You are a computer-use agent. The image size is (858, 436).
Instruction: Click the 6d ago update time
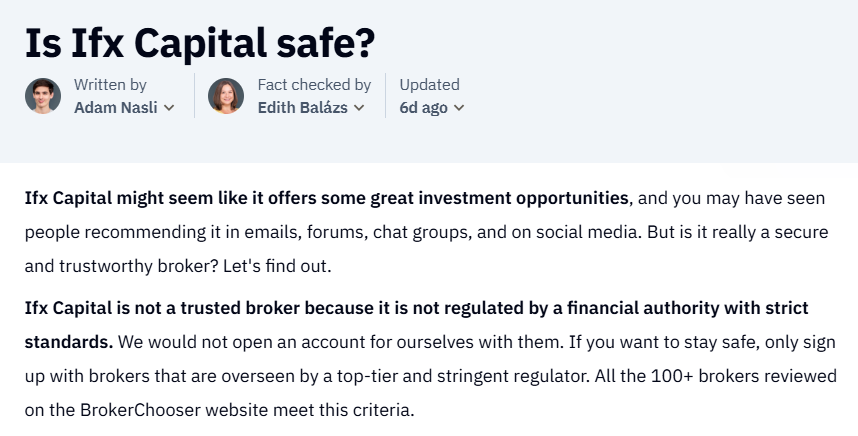423,108
